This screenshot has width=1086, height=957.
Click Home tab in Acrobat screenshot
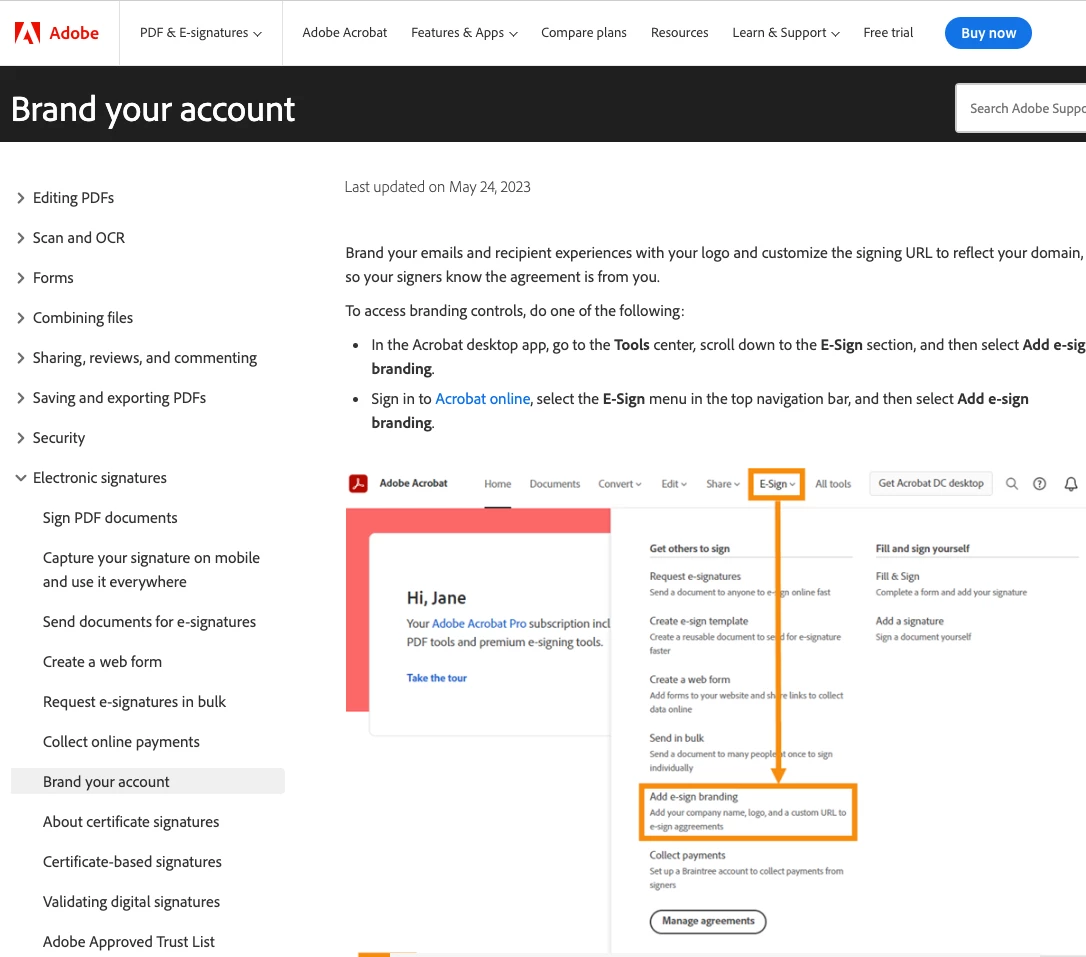(x=497, y=484)
